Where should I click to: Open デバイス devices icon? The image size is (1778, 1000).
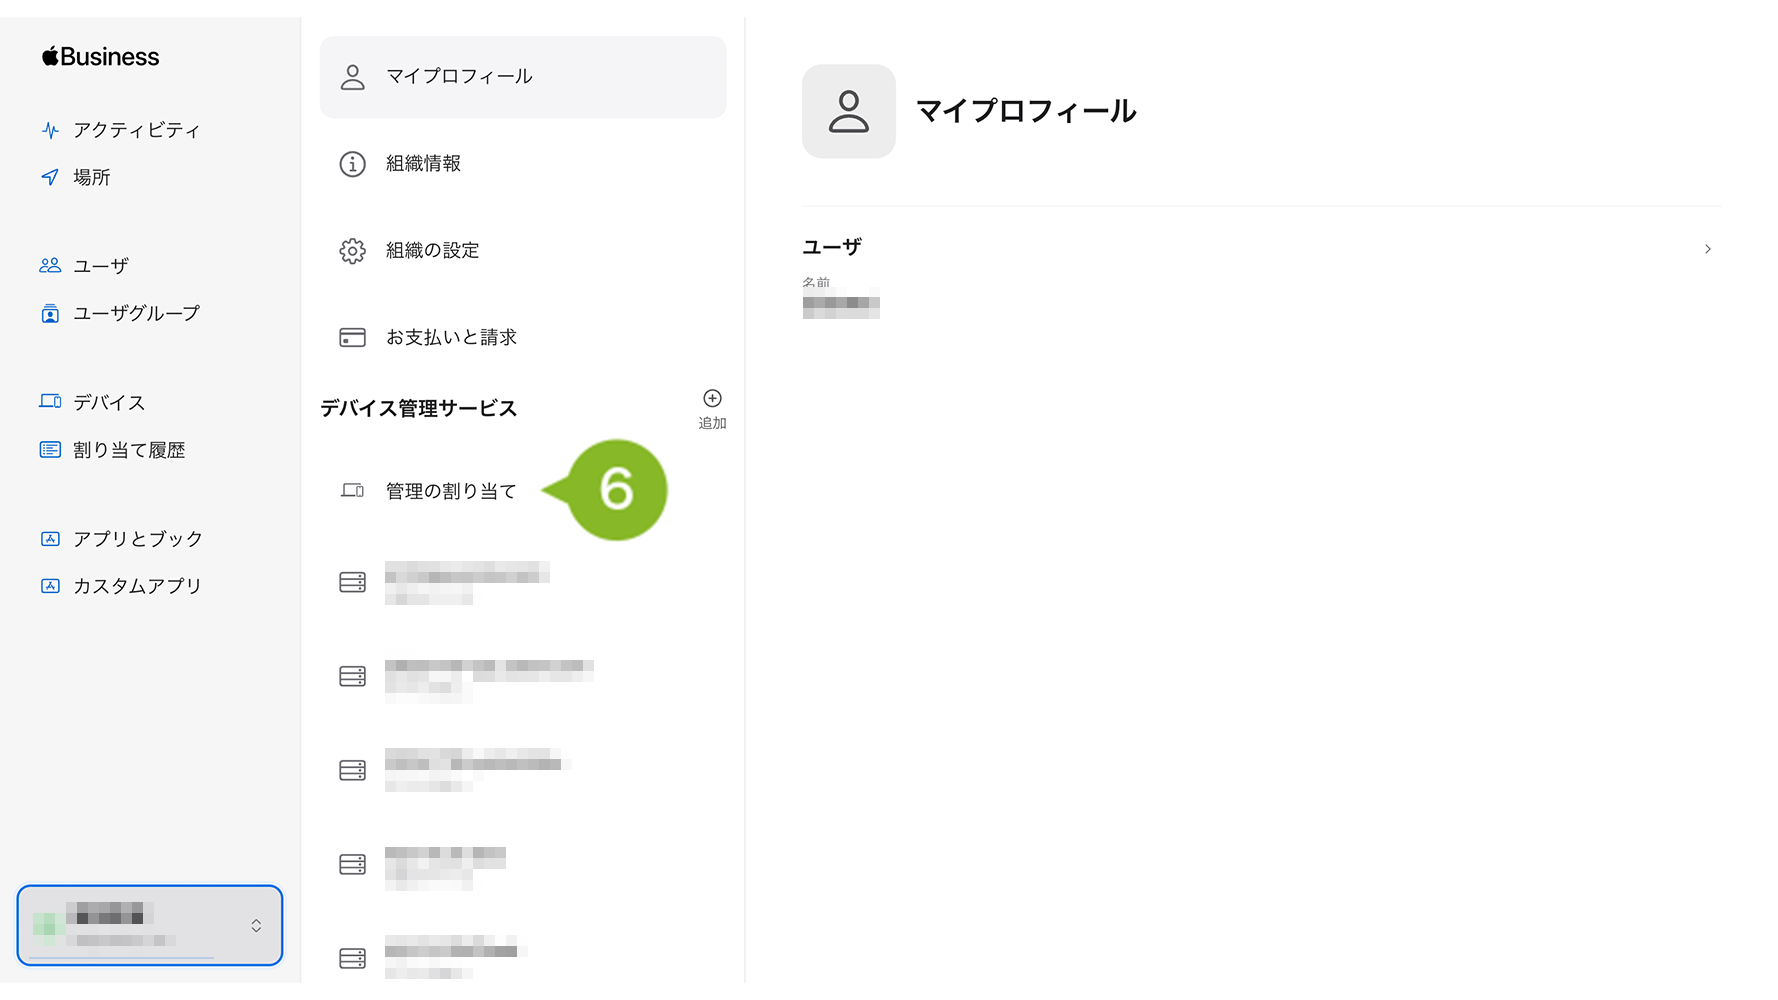(x=50, y=401)
